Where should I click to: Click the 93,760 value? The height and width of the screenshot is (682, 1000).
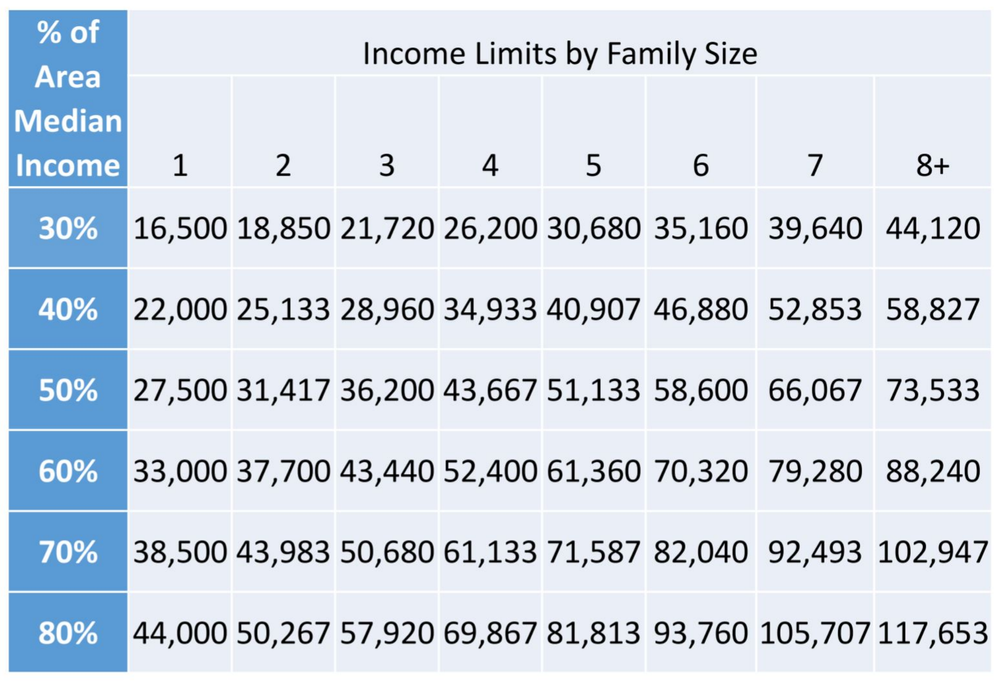pos(700,634)
